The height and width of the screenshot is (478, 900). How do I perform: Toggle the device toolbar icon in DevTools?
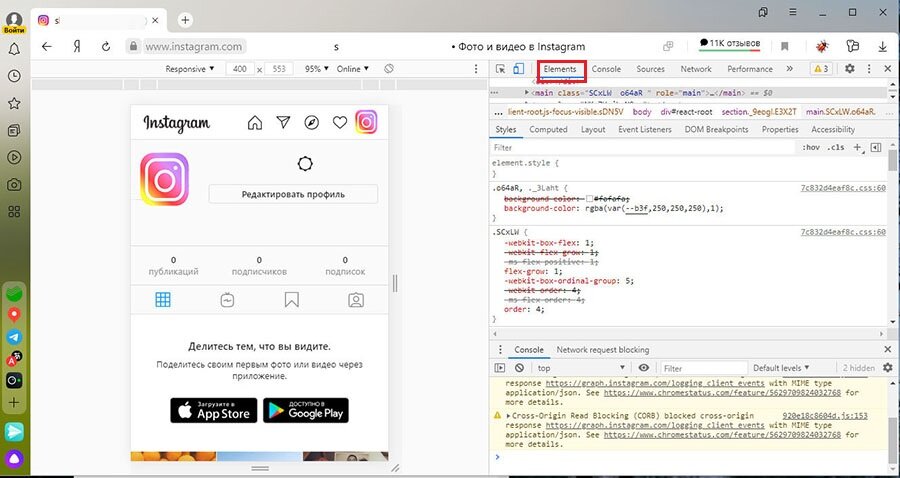(518, 69)
